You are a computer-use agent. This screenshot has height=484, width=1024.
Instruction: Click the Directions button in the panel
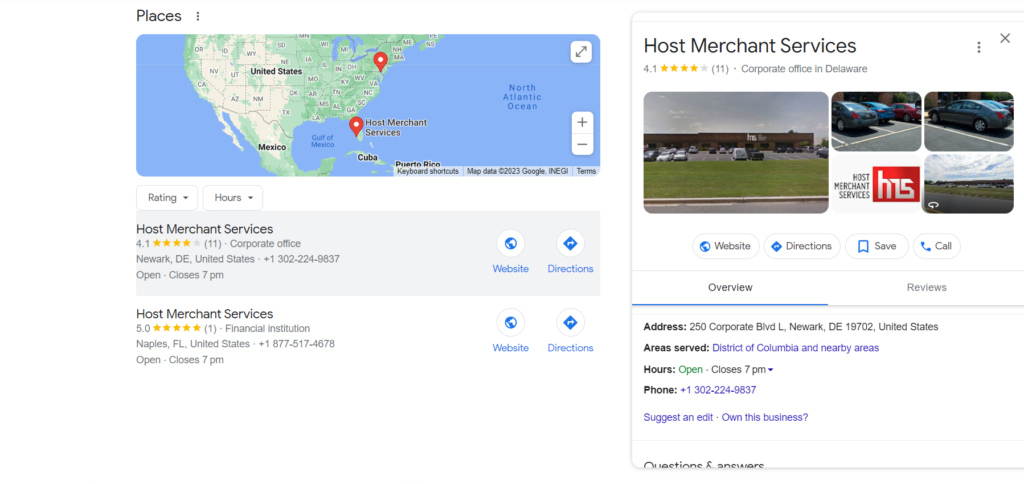click(802, 246)
